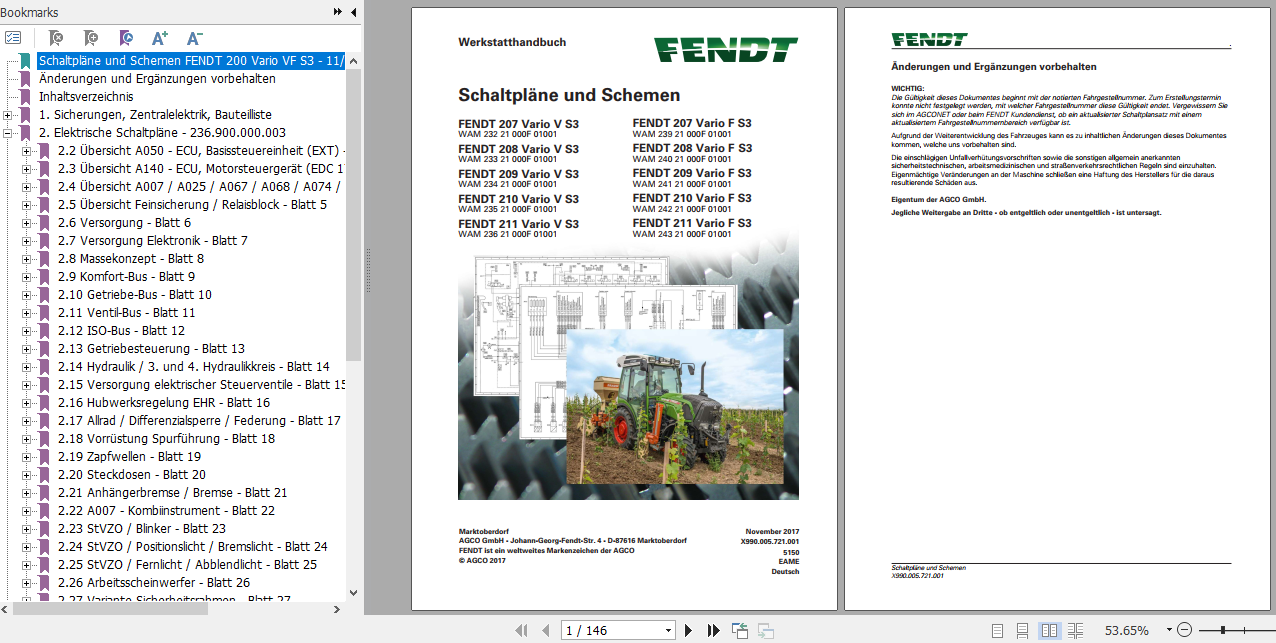1276x643 pixels.
Task: Click the zoom out minus button
Action: click(x=1185, y=630)
